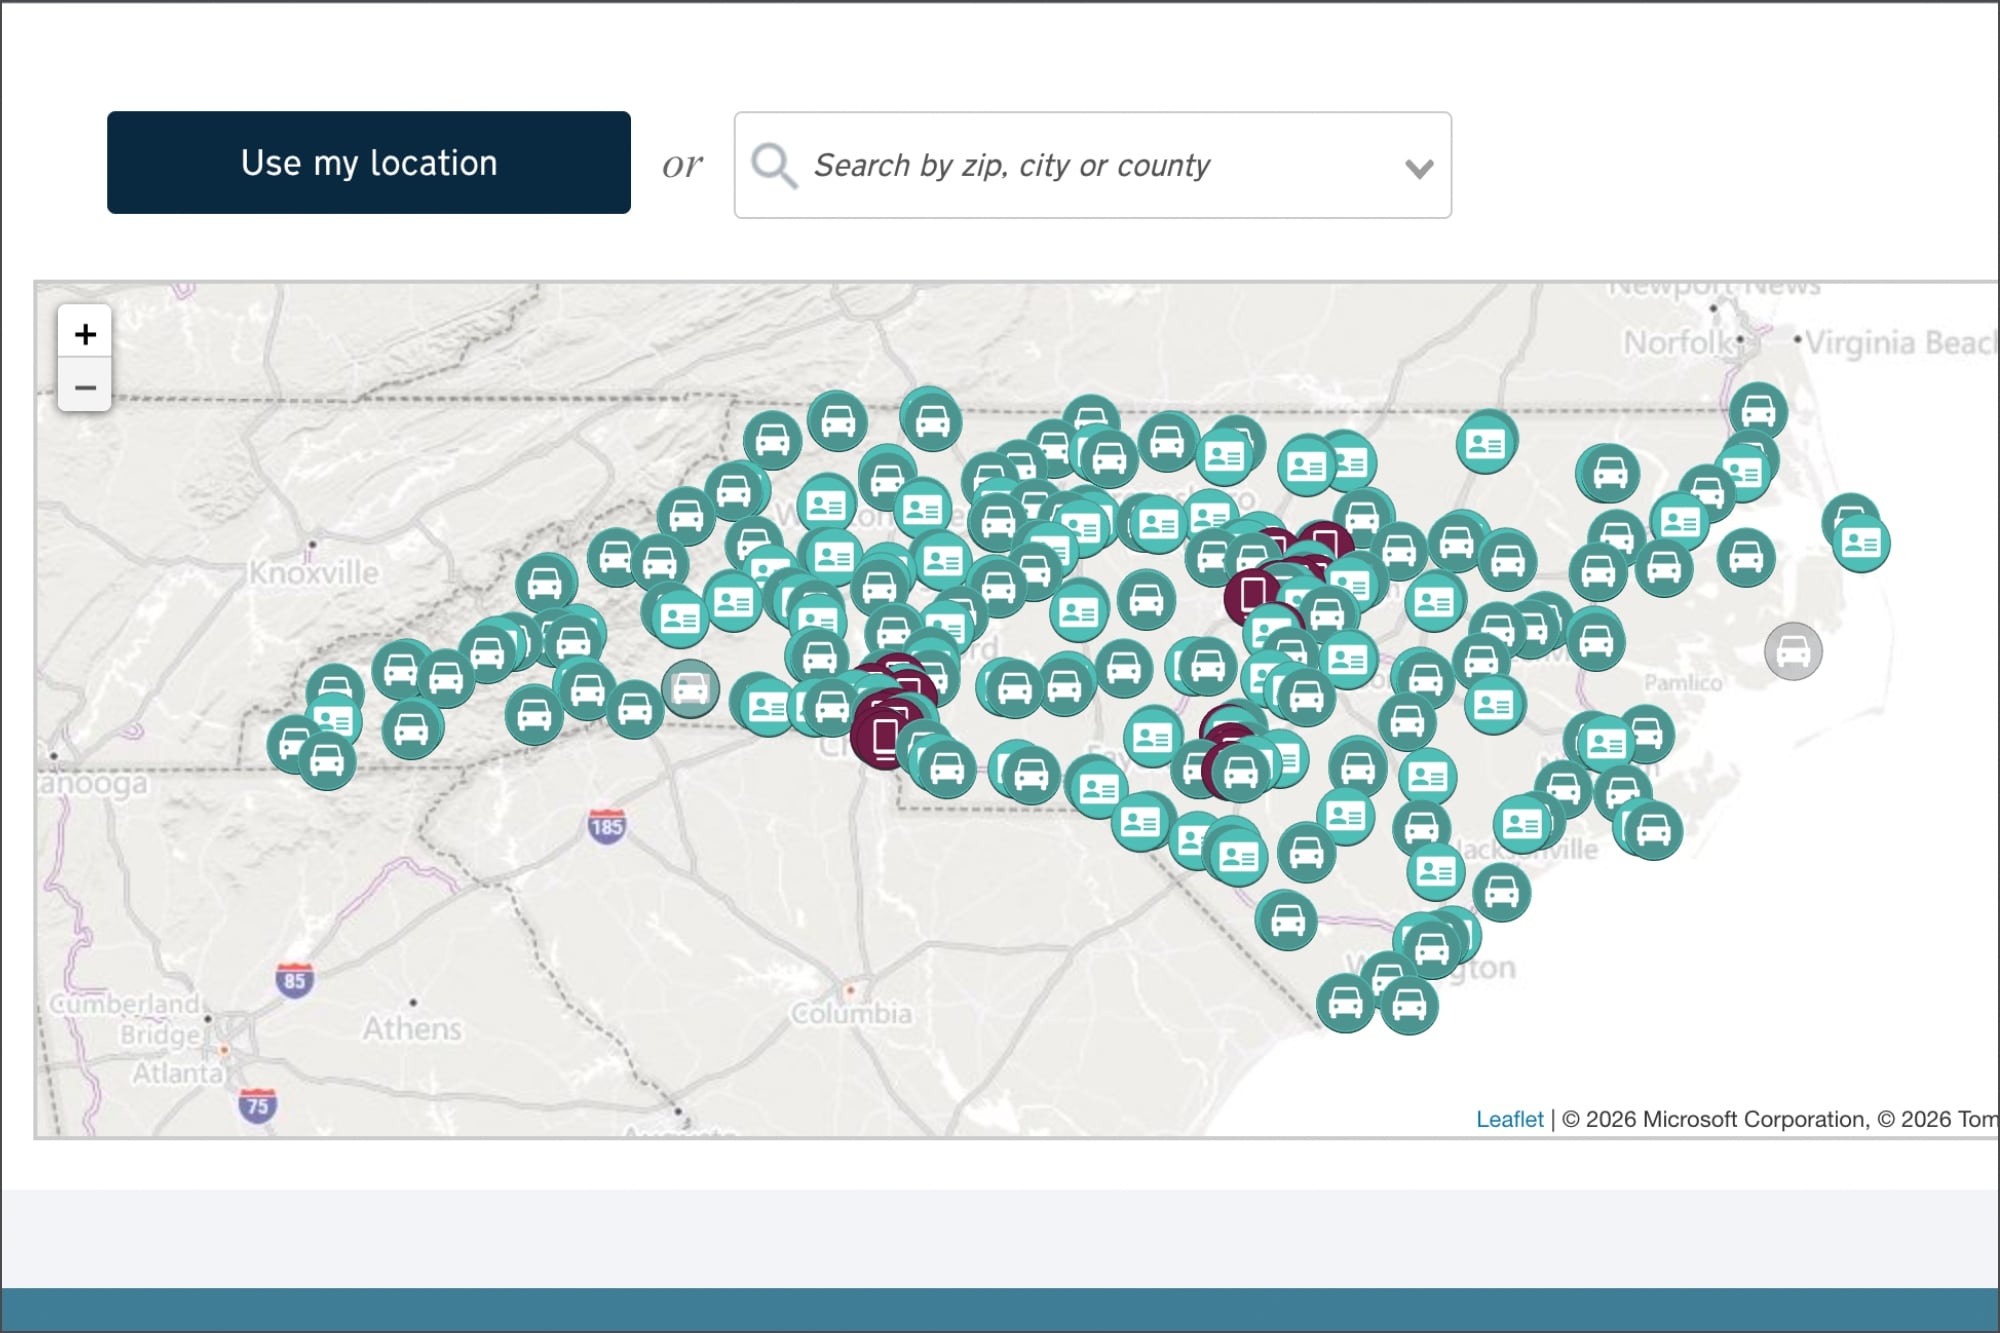The height and width of the screenshot is (1333, 2000).
Task: Select the license card marker in far western mountains
Action: (333, 719)
